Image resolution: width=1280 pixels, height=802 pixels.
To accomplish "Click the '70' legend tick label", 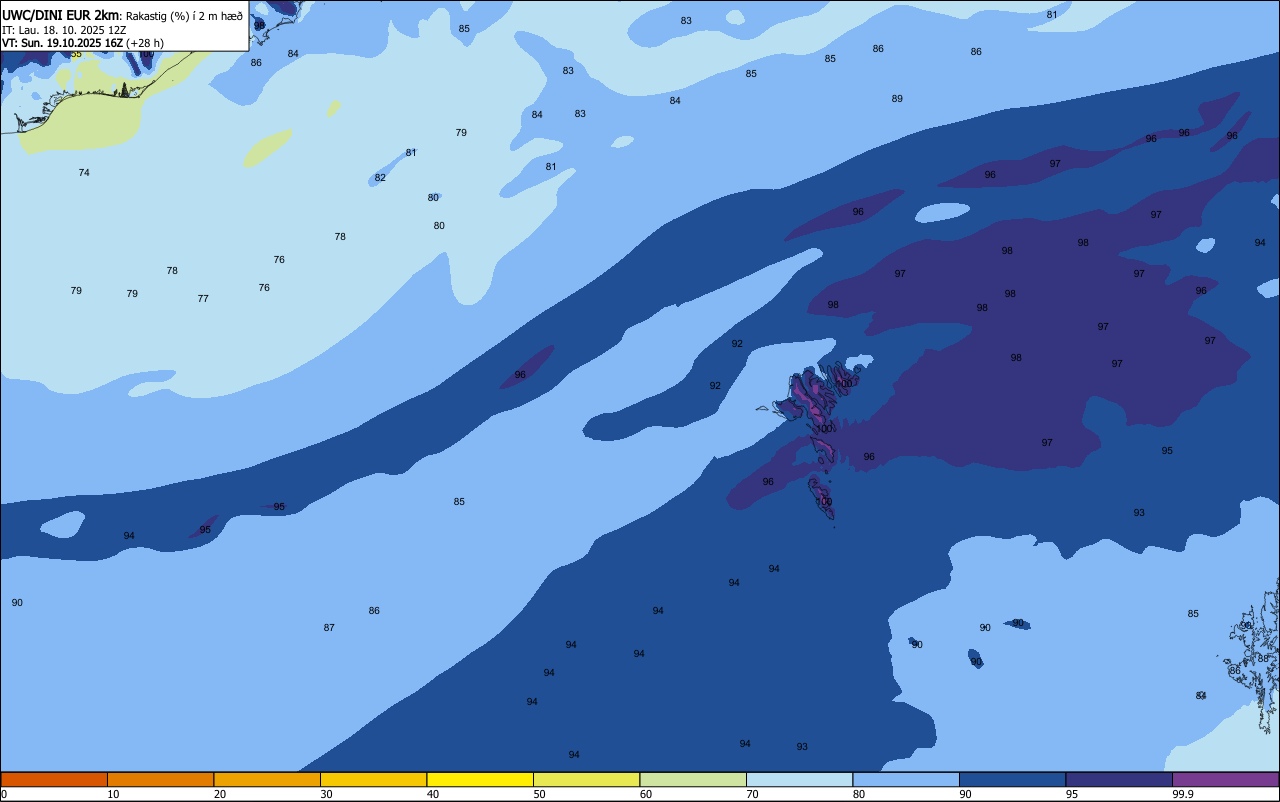I will pyautogui.click(x=752, y=794).
